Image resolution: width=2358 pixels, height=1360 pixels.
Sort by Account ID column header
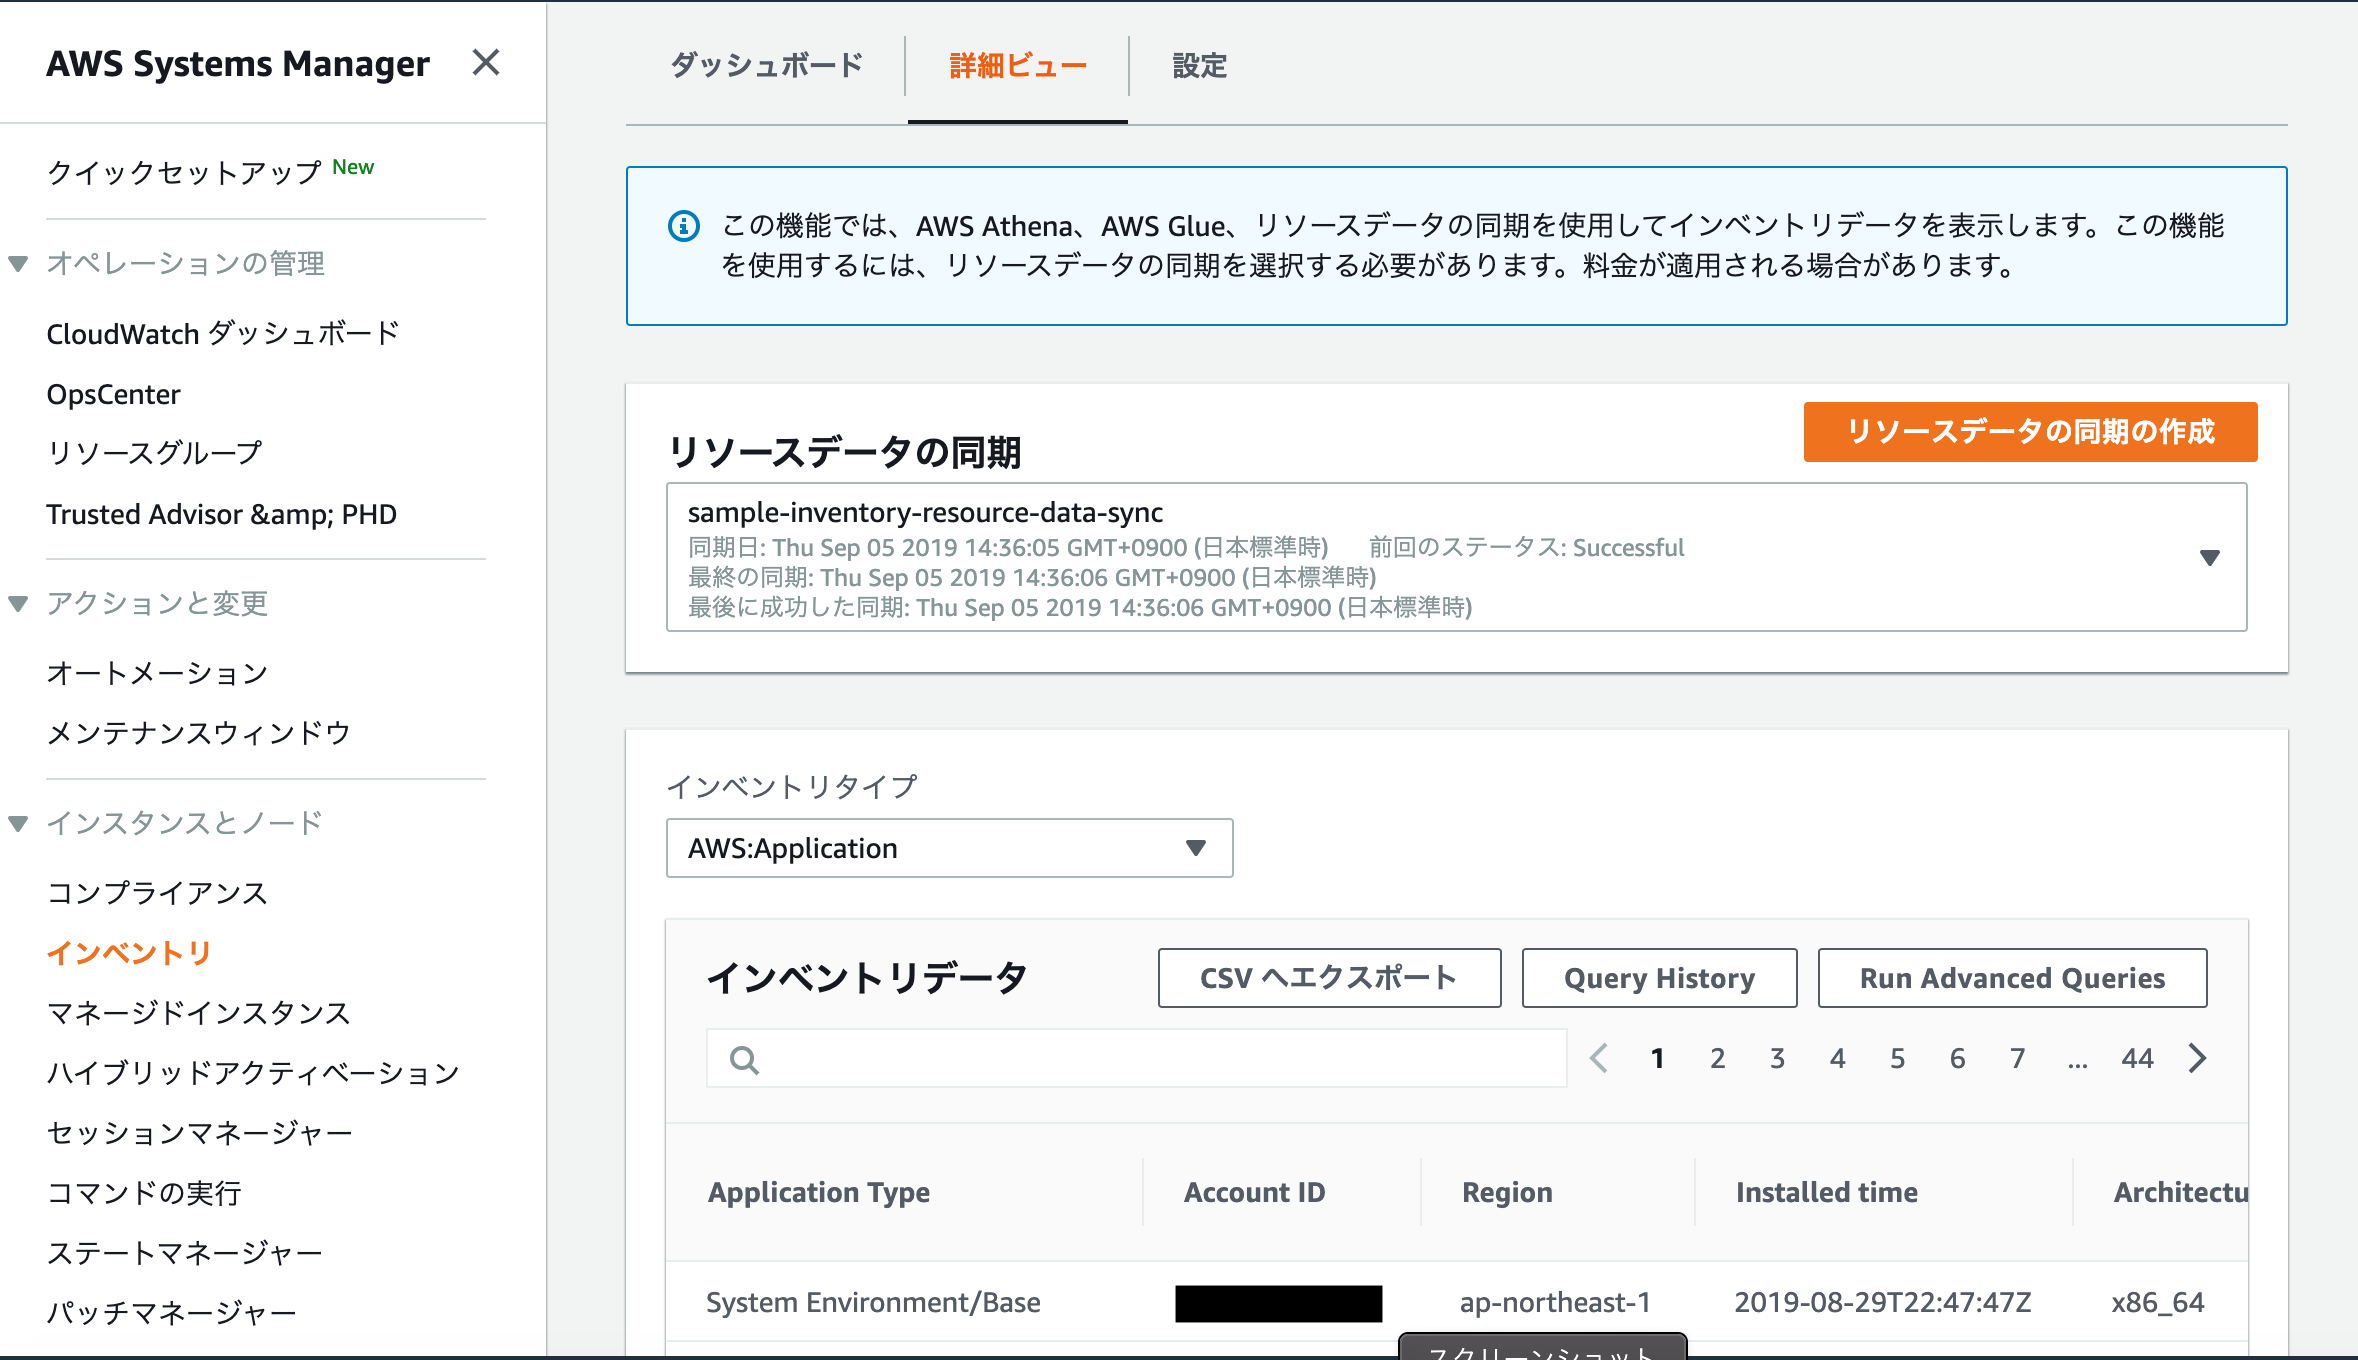(1254, 1192)
